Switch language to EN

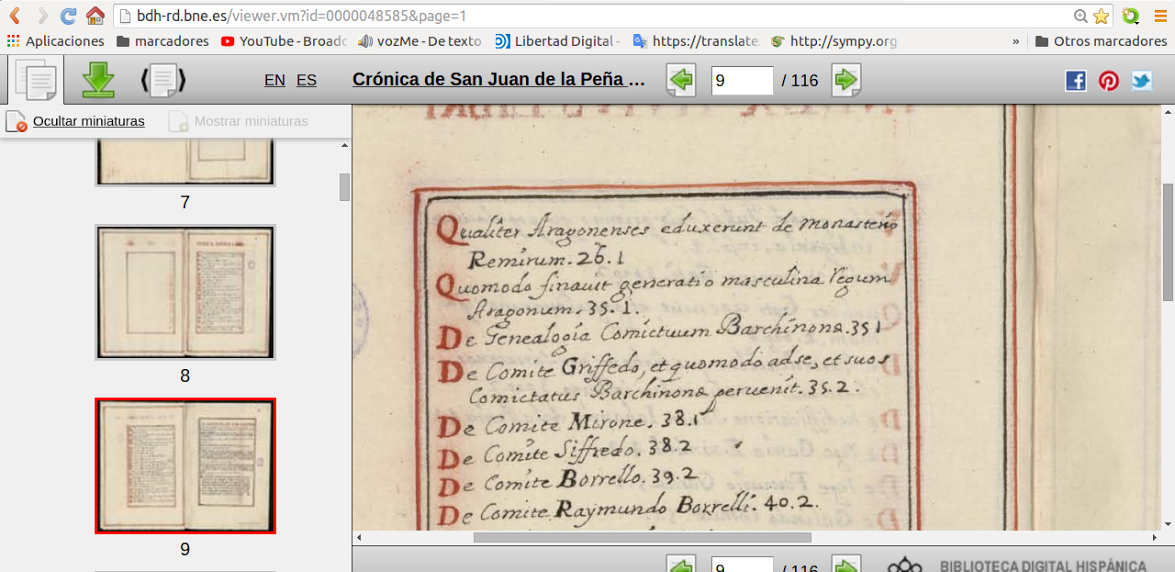(275, 80)
